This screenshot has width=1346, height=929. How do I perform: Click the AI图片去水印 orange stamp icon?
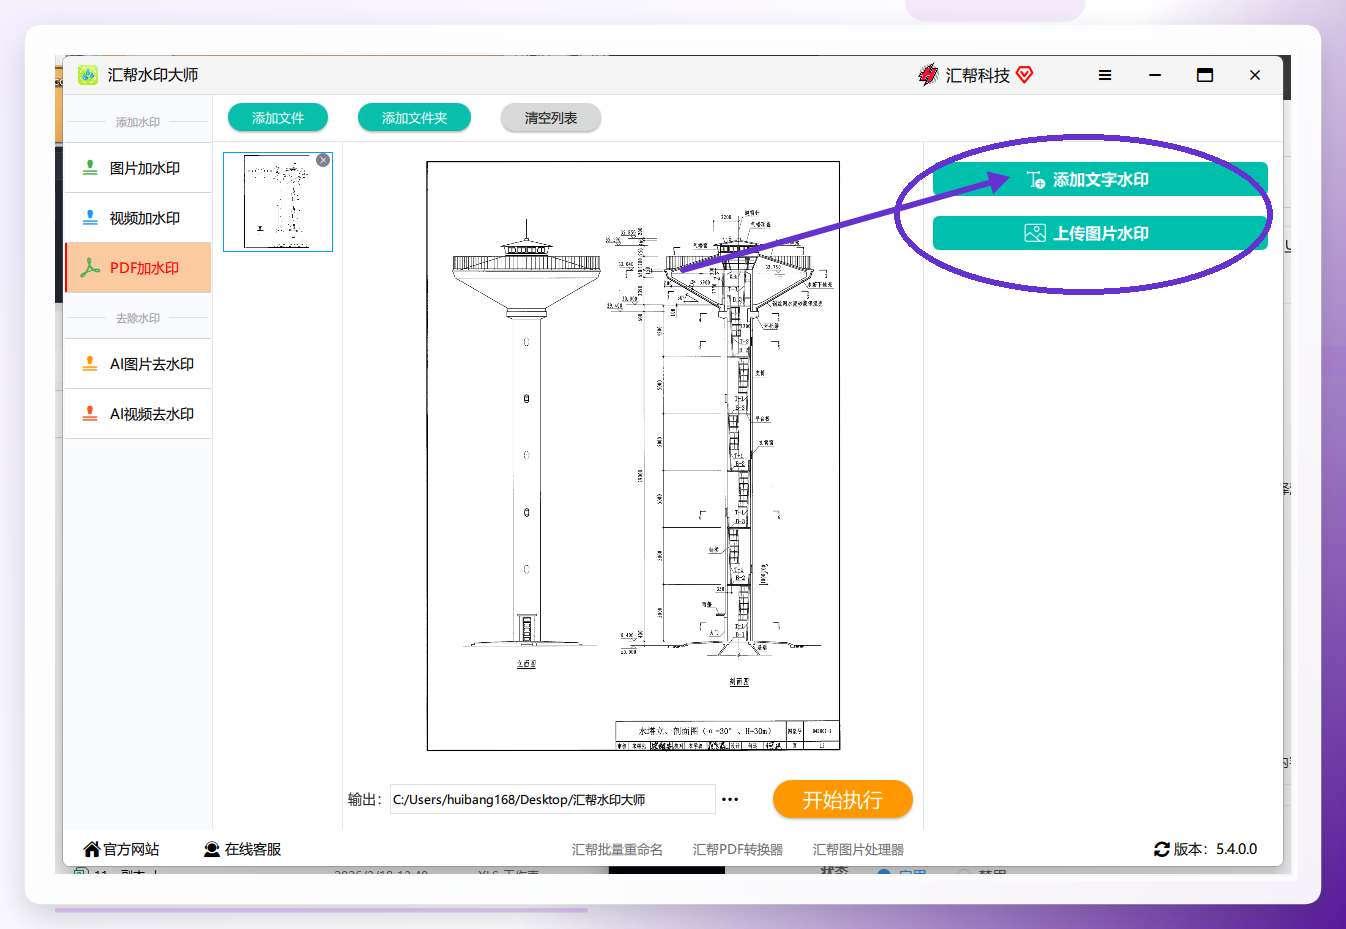90,364
